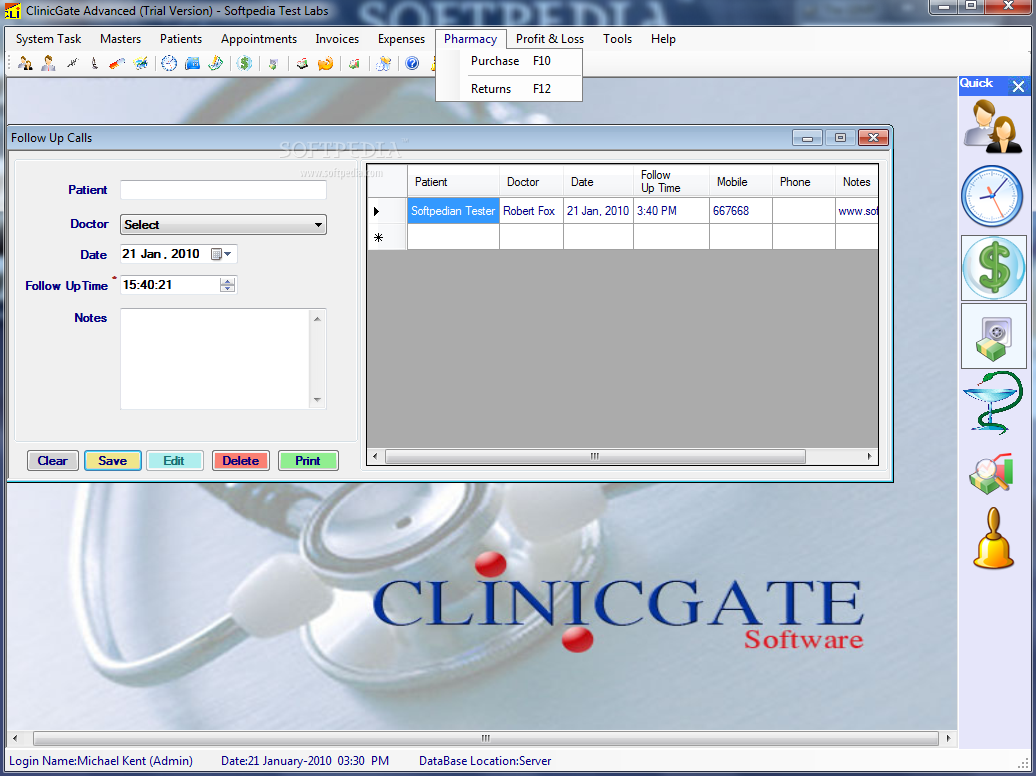
Task: Click the Follow Up Time spinner arrows
Action: pyautogui.click(x=227, y=285)
